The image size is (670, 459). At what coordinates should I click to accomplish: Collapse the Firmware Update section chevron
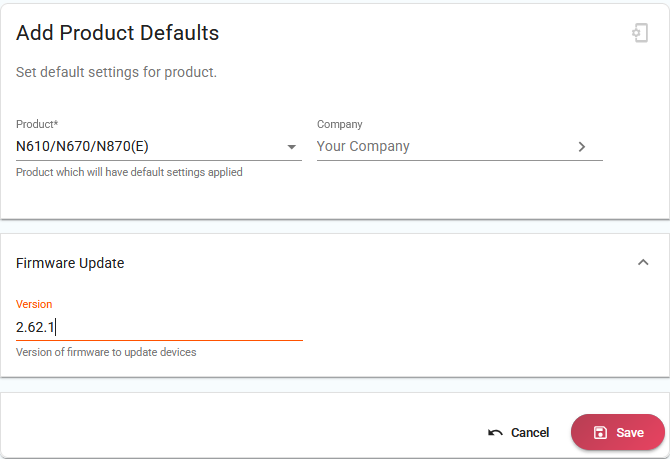tap(643, 262)
